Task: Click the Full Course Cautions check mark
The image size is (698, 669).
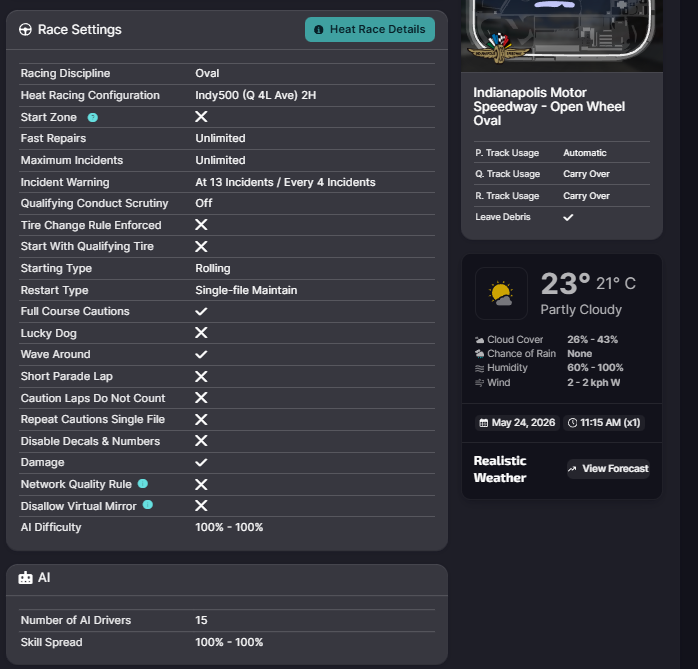Action: click(201, 311)
